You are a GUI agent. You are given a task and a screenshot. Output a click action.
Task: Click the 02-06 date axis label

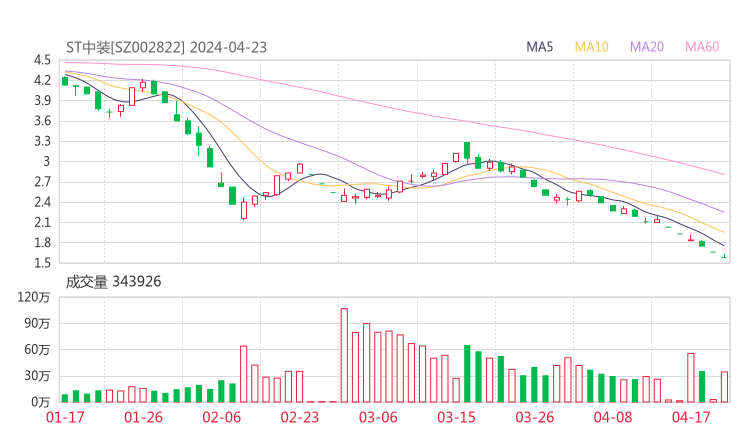tap(222, 417)
